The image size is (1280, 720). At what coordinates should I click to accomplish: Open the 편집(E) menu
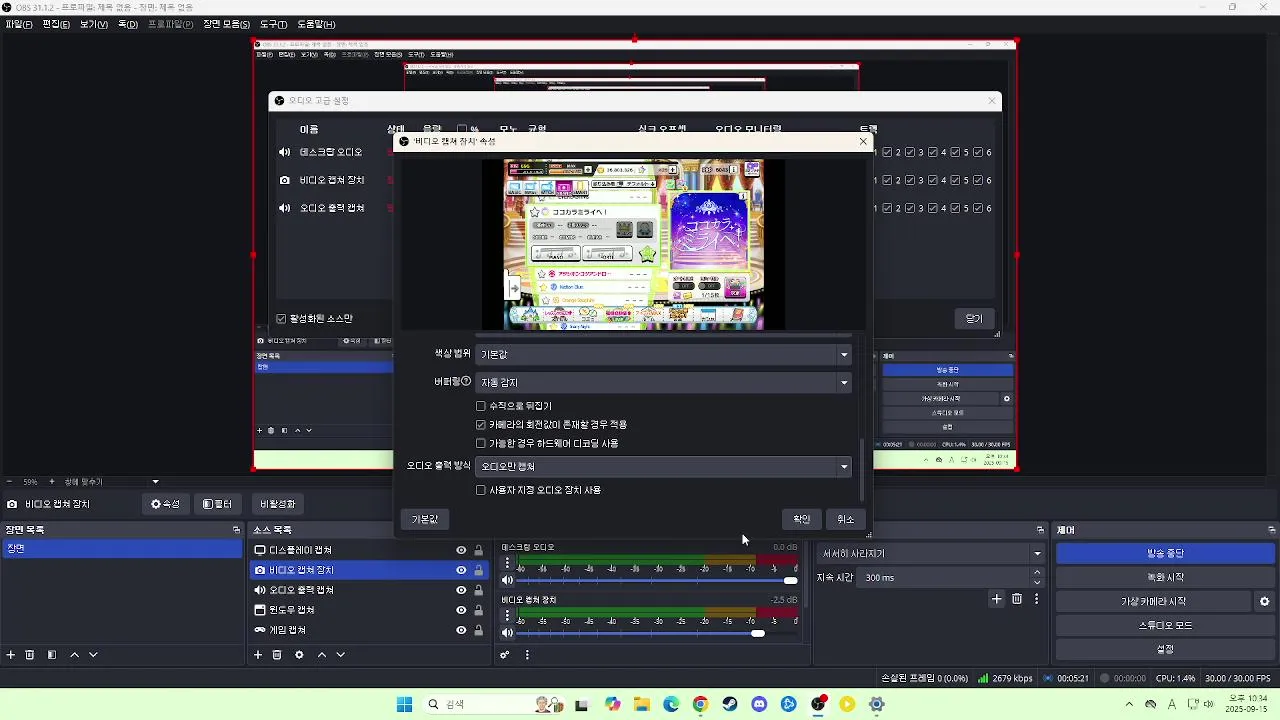click(56, 24)
